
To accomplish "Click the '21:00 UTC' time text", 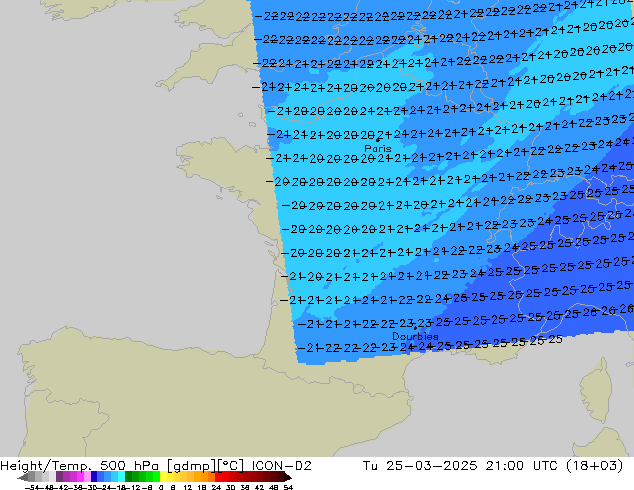I will (520, 466).
